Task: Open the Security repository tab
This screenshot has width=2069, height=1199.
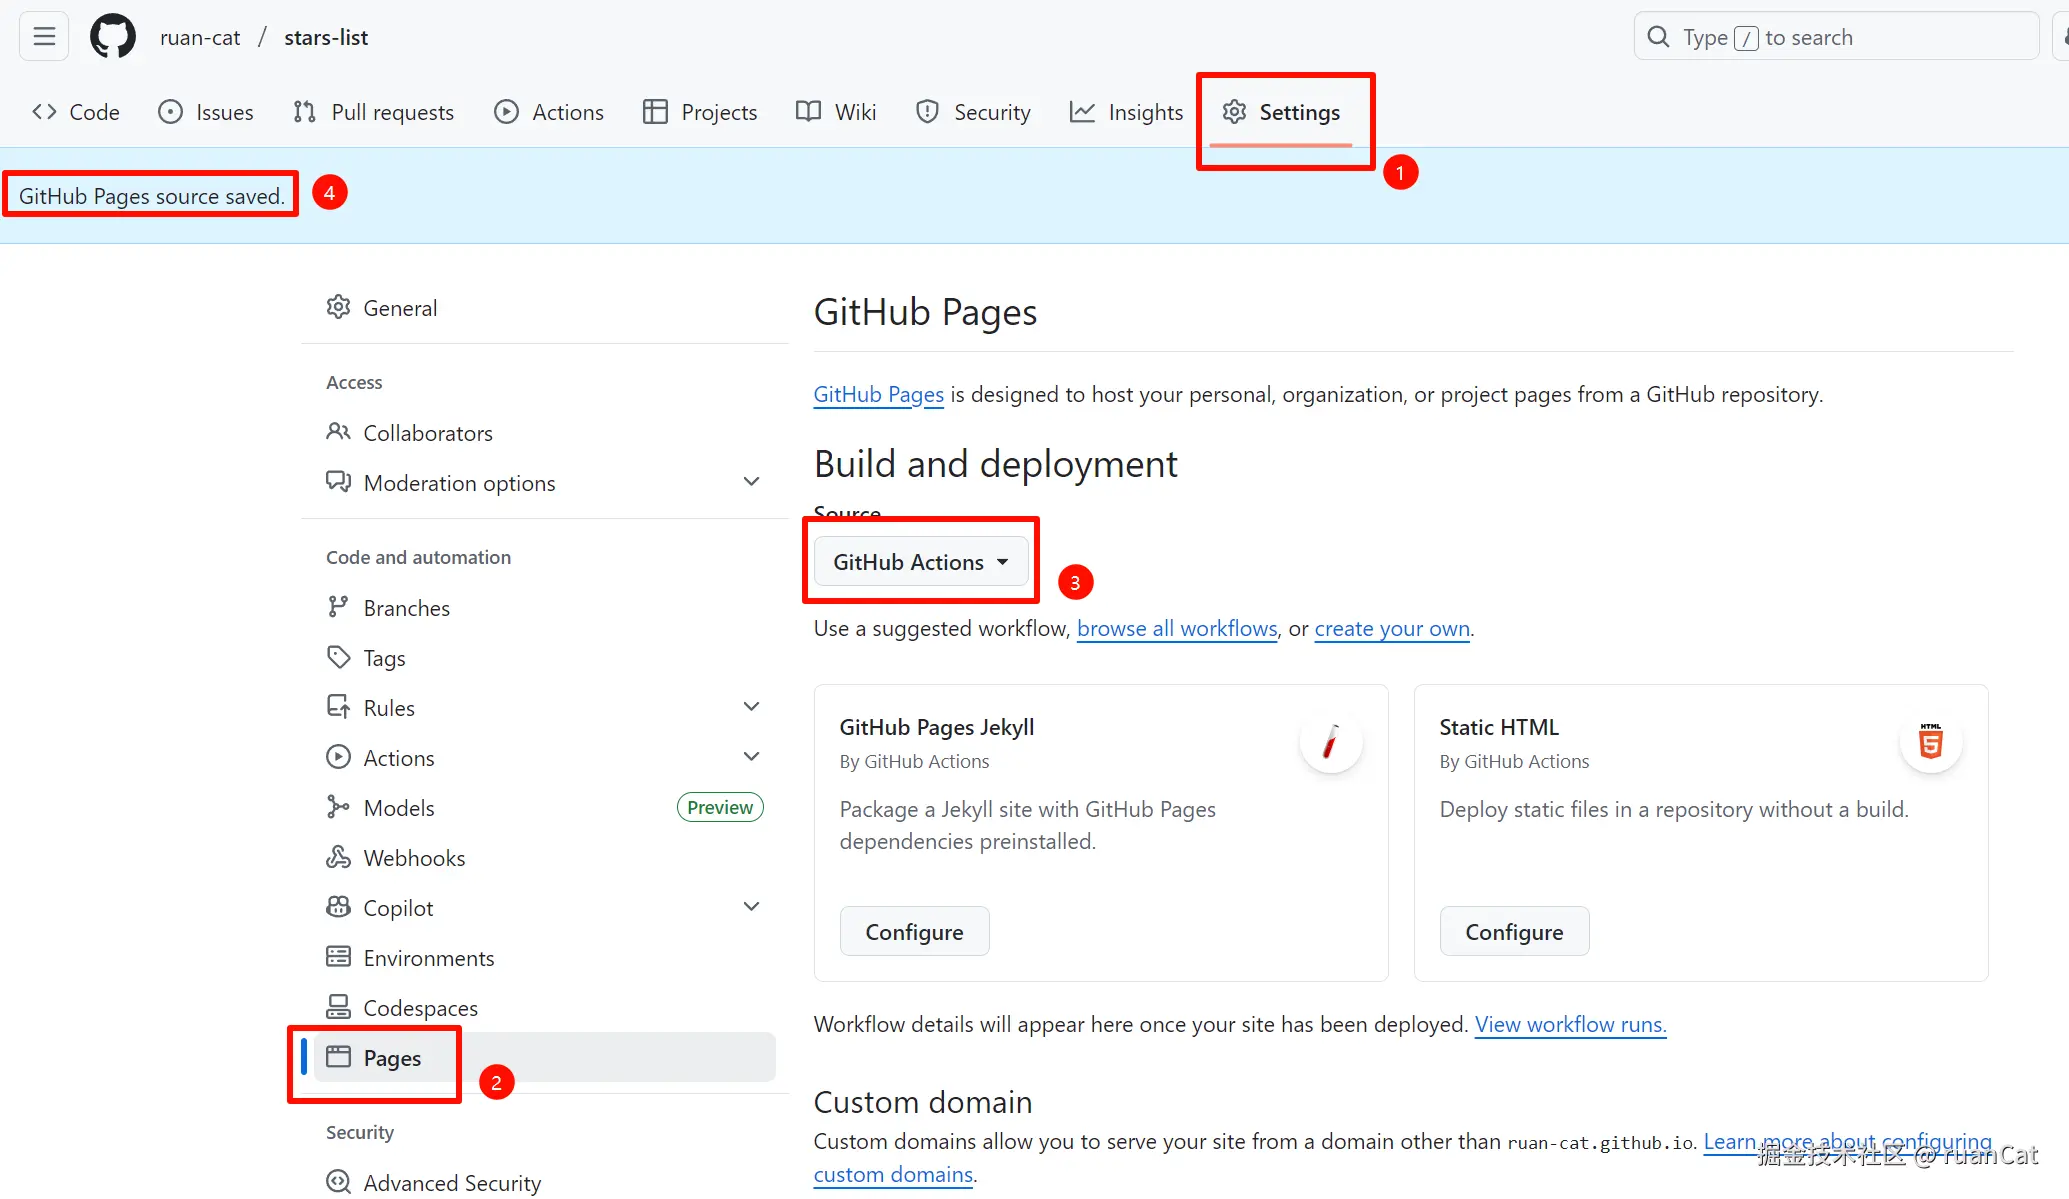Action: point(973,112)
